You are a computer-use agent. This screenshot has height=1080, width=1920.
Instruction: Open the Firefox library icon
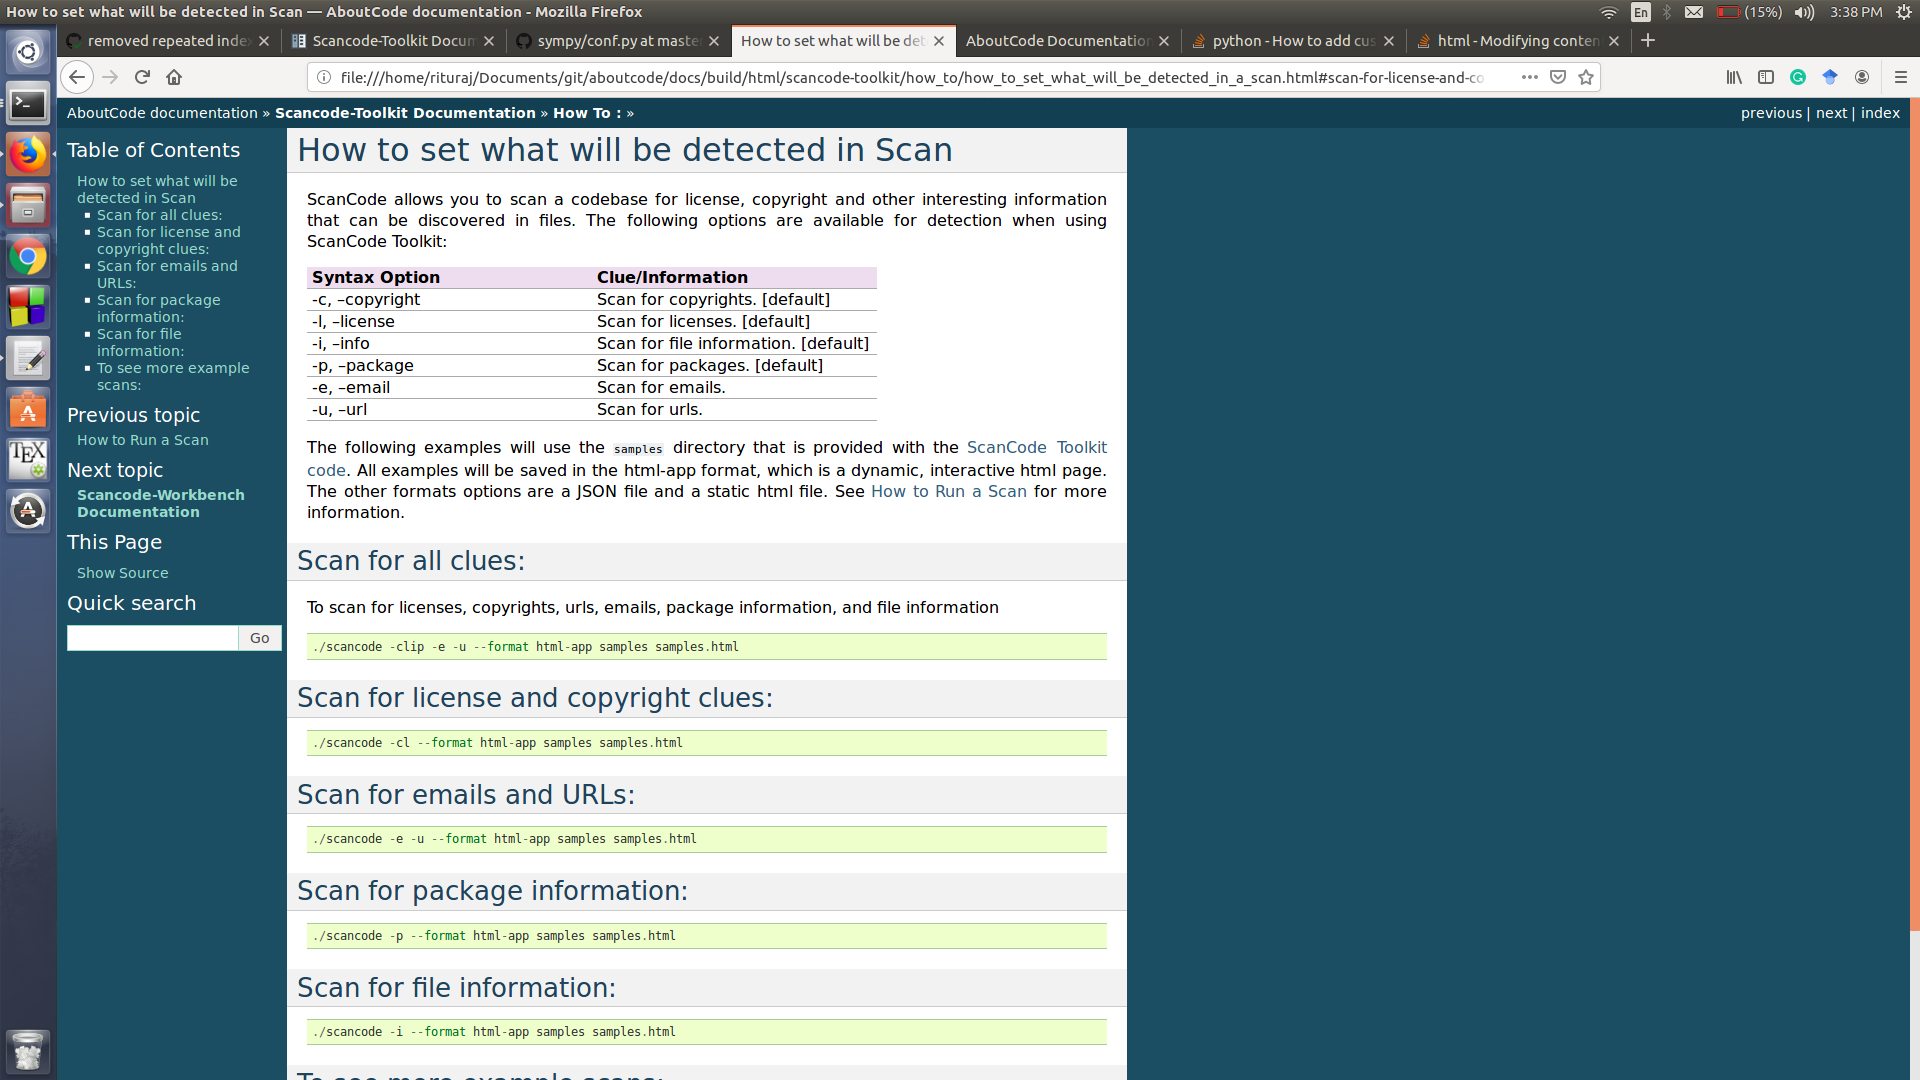point(1734,77)
